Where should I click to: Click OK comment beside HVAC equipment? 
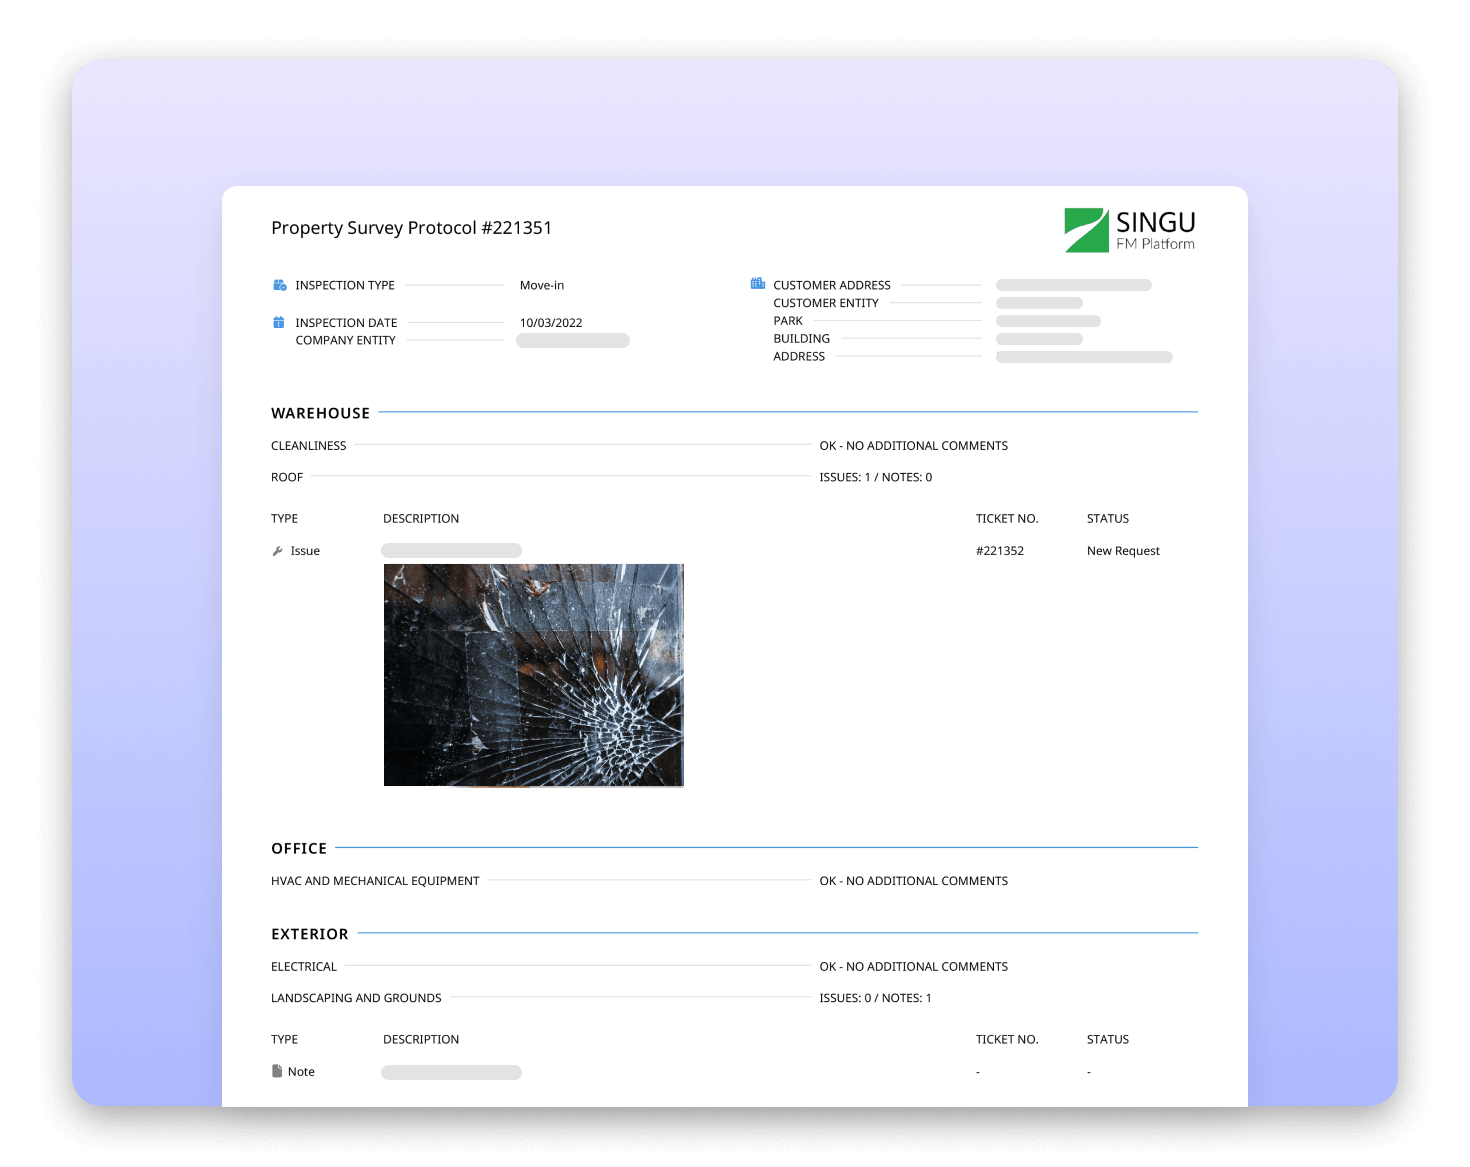pyautogui.click(x=914, y=881)
